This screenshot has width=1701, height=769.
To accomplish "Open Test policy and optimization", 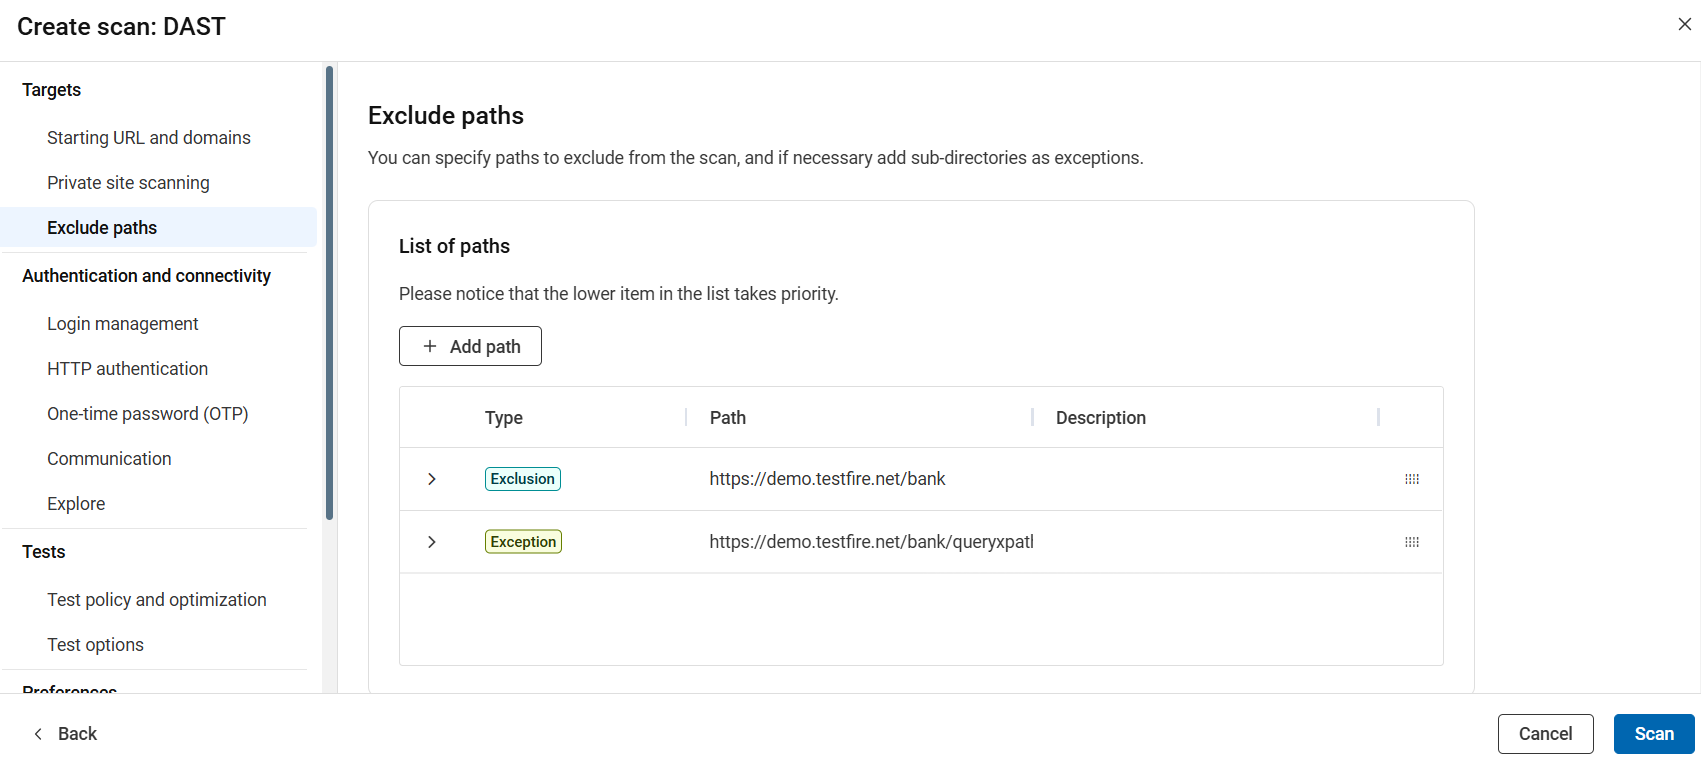I will [x=156, y=599].
